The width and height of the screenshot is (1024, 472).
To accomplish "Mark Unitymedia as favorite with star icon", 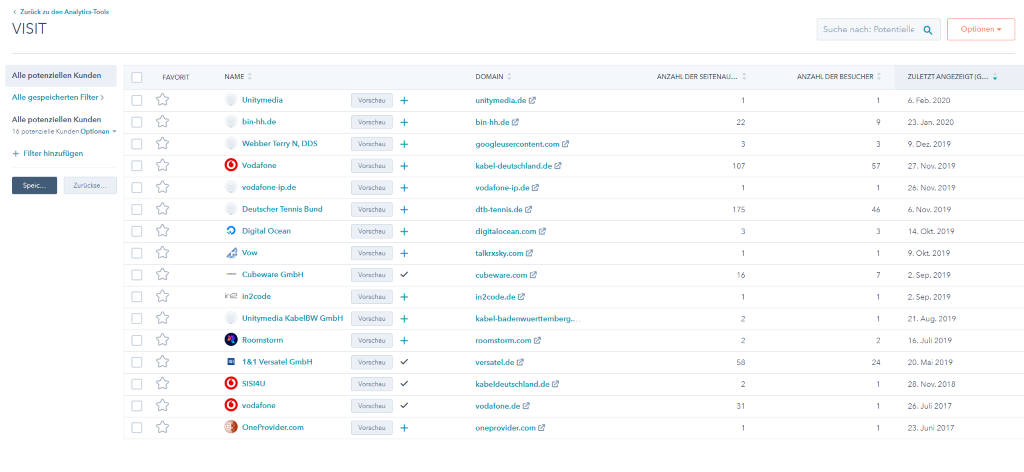I will [162, 100].
